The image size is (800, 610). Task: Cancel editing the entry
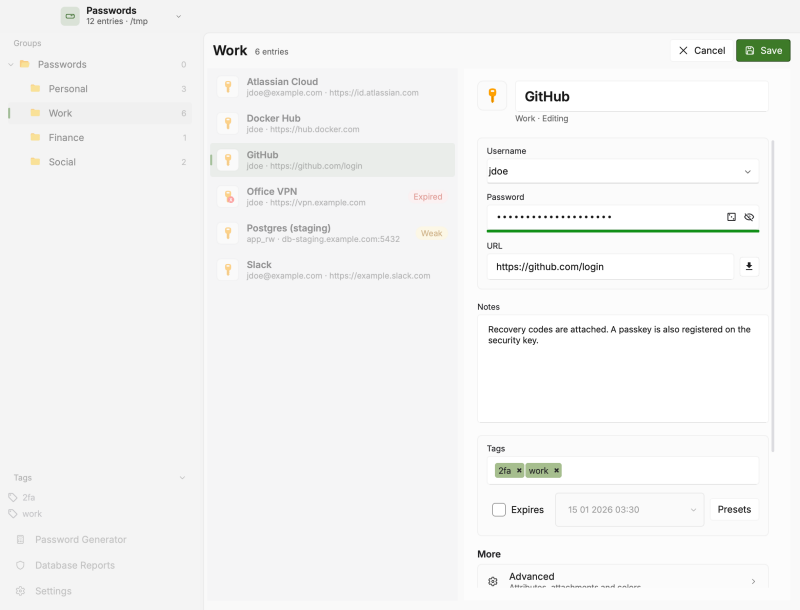(x=702, y=50)
